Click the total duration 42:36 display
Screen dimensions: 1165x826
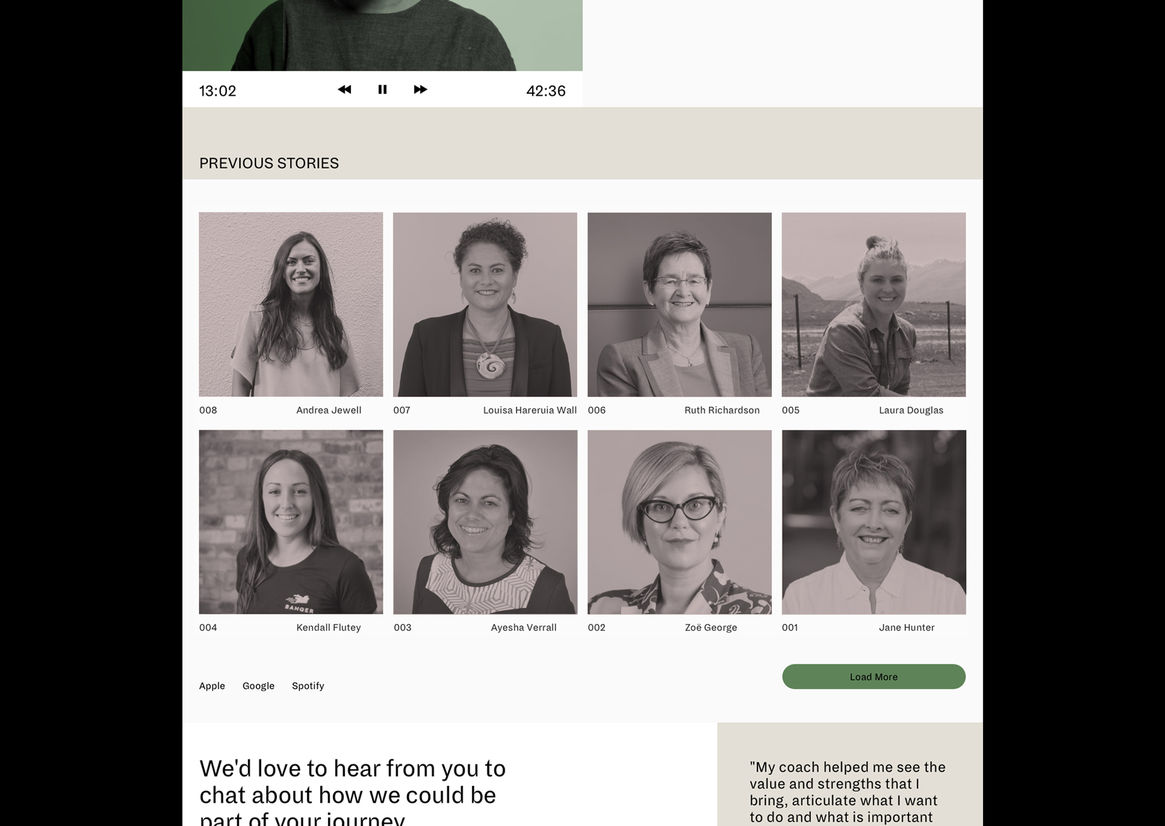pyautogui.click(x=546, y=91)
